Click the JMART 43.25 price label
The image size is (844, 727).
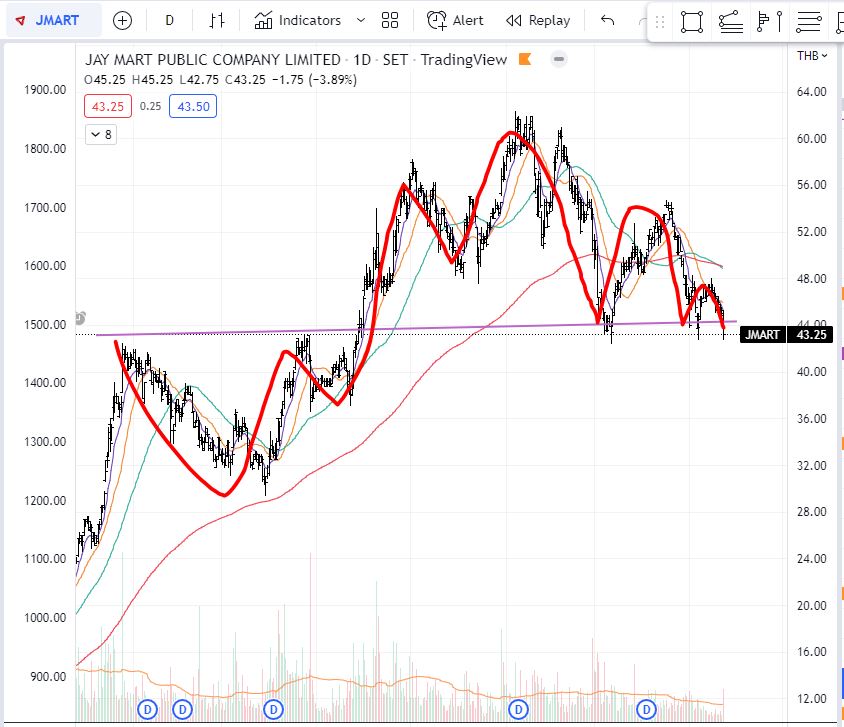click(x=786, y=335)
